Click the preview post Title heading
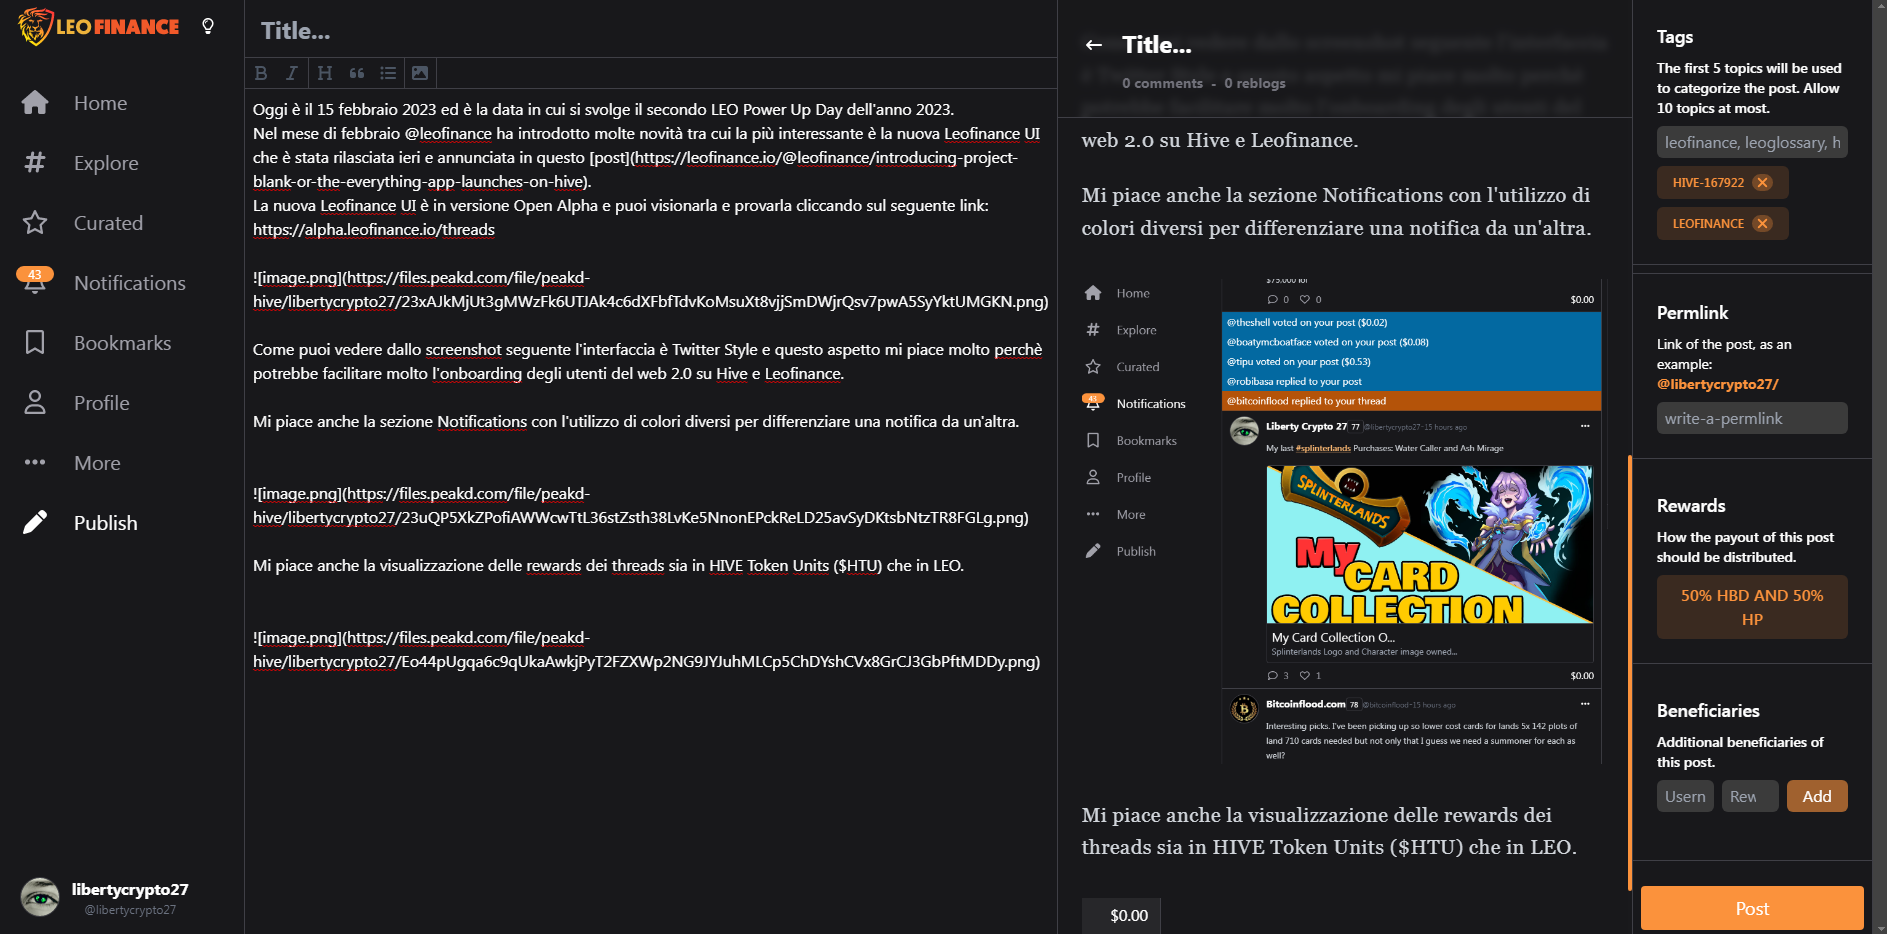The width and height of the screenshot is (1887, 934). pyautogui.click(x=1157, y=45)
